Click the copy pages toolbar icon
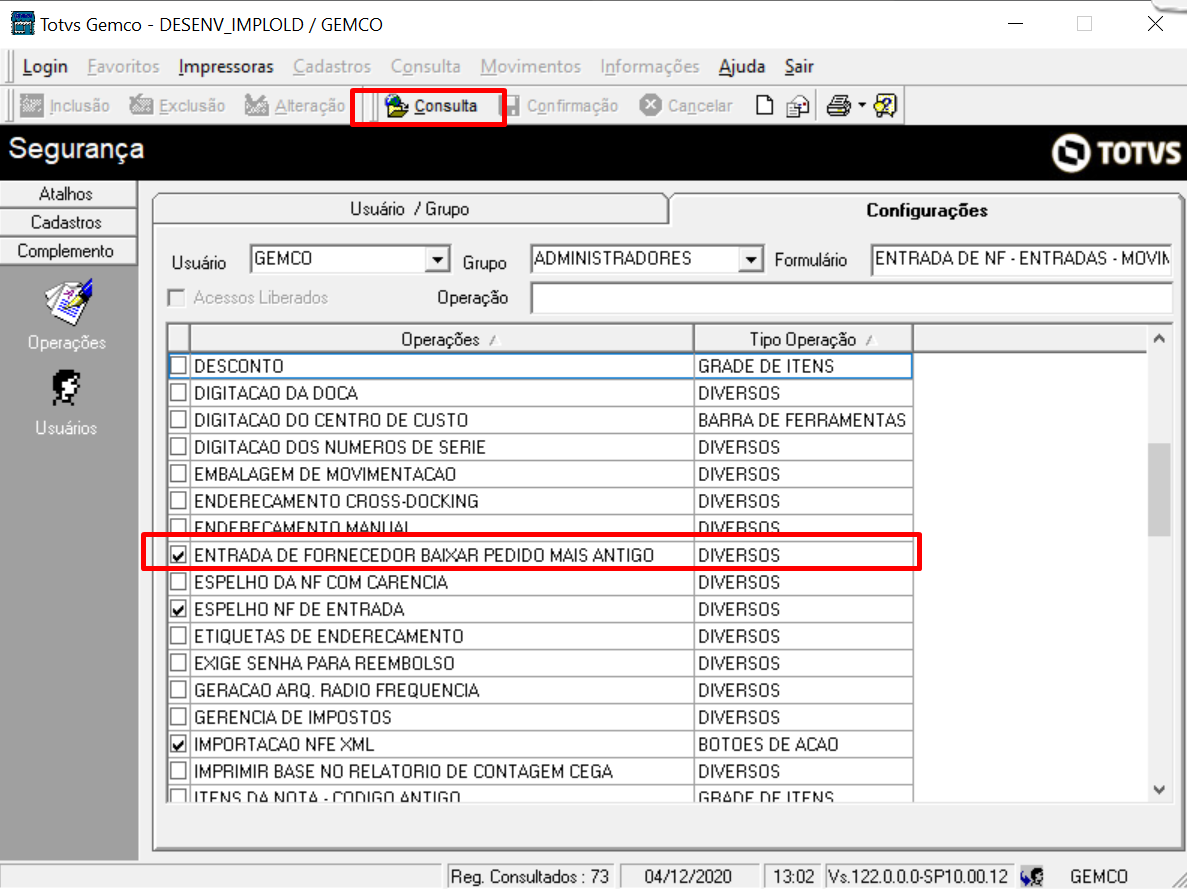 point(797,106)
